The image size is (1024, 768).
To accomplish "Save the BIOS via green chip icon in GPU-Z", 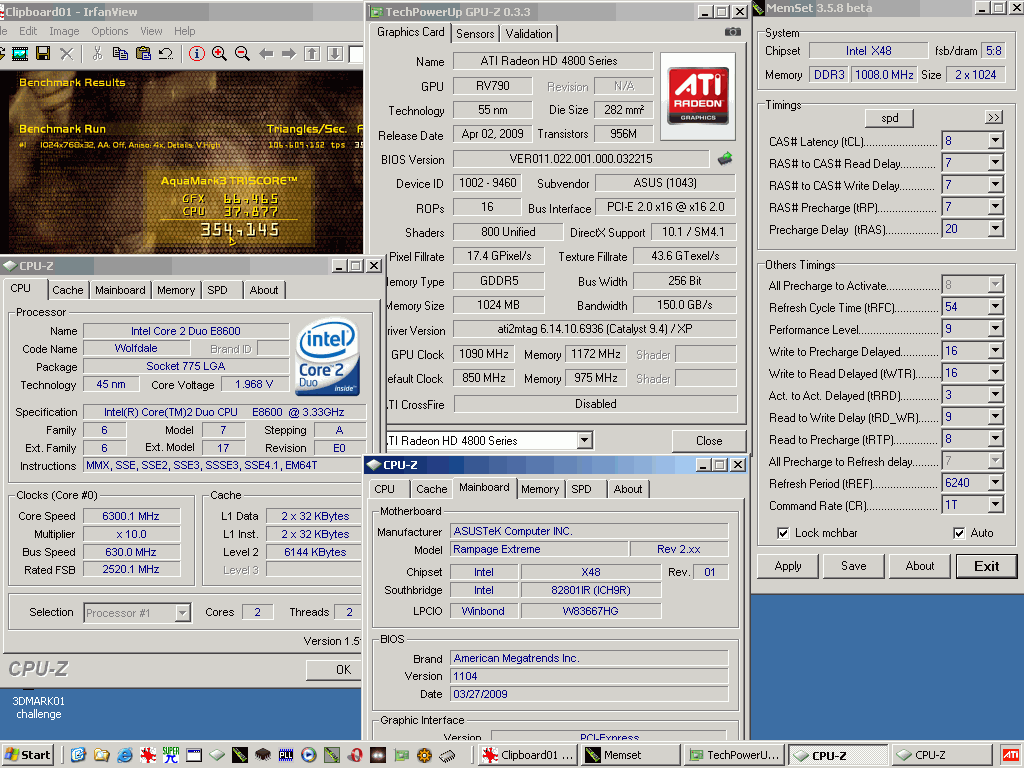I will point(725,158).
